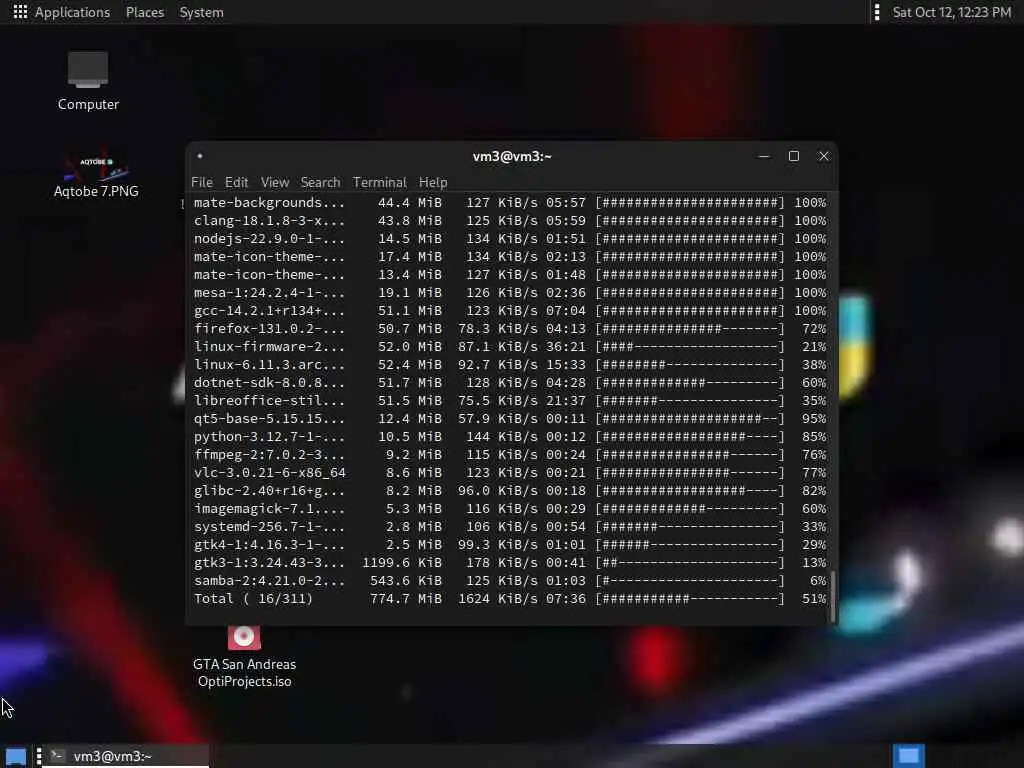This screenshot has height=768, width=1024.
Task: Click the qt5-base-5.15.15 package name
Action: [269, 419]
